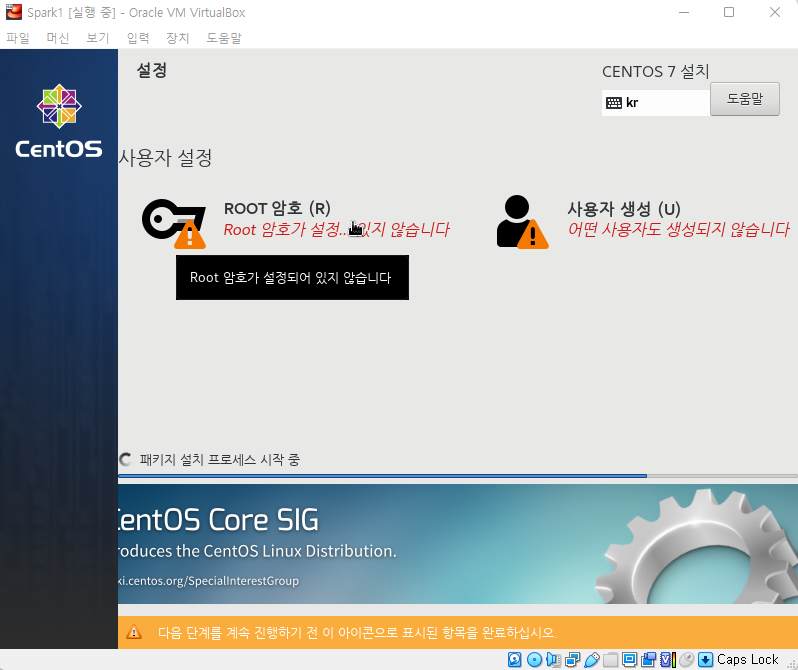Click the shared folders status icon
Screen dimensions: 798x670
[x=610, y=660]
